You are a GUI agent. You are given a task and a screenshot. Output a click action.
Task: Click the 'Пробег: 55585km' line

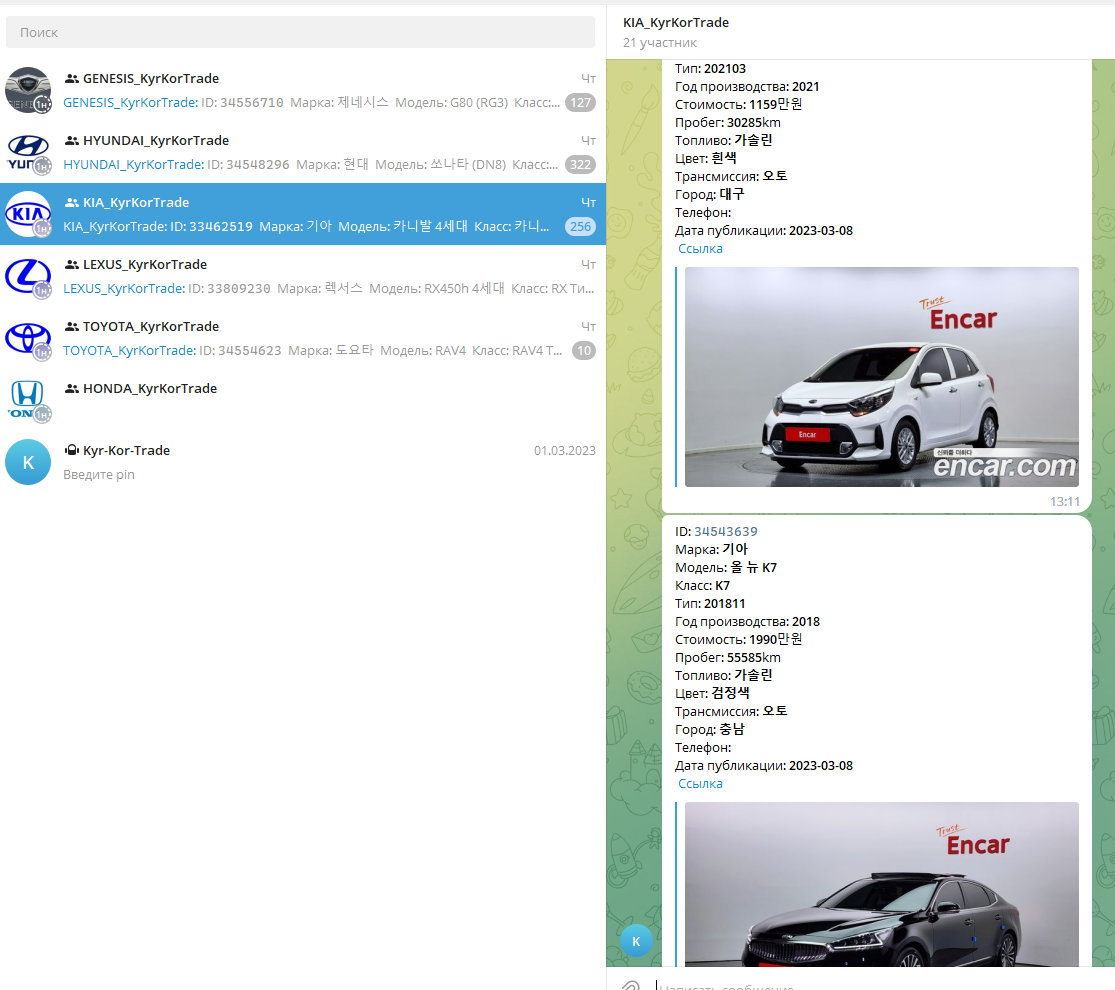click(x=727, y=657)
